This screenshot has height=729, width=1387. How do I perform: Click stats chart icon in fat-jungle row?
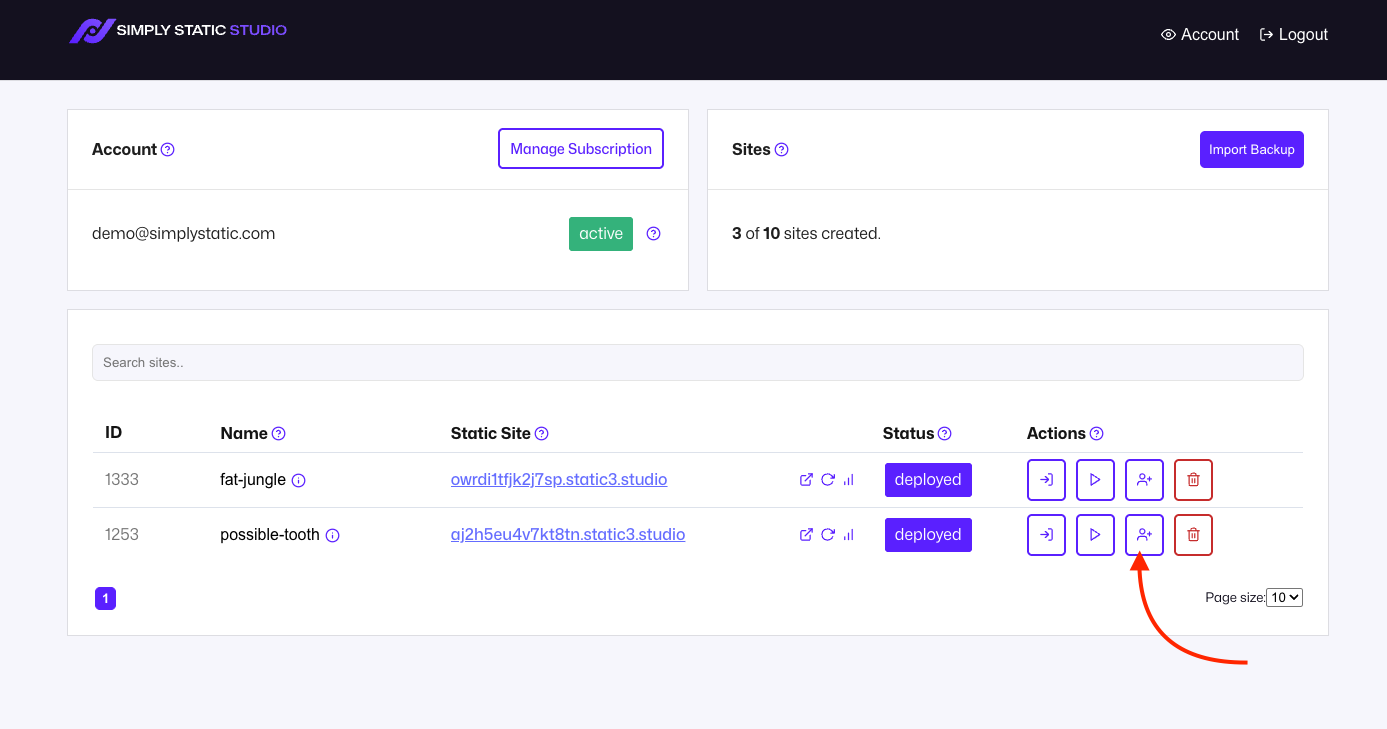(849, 480)
